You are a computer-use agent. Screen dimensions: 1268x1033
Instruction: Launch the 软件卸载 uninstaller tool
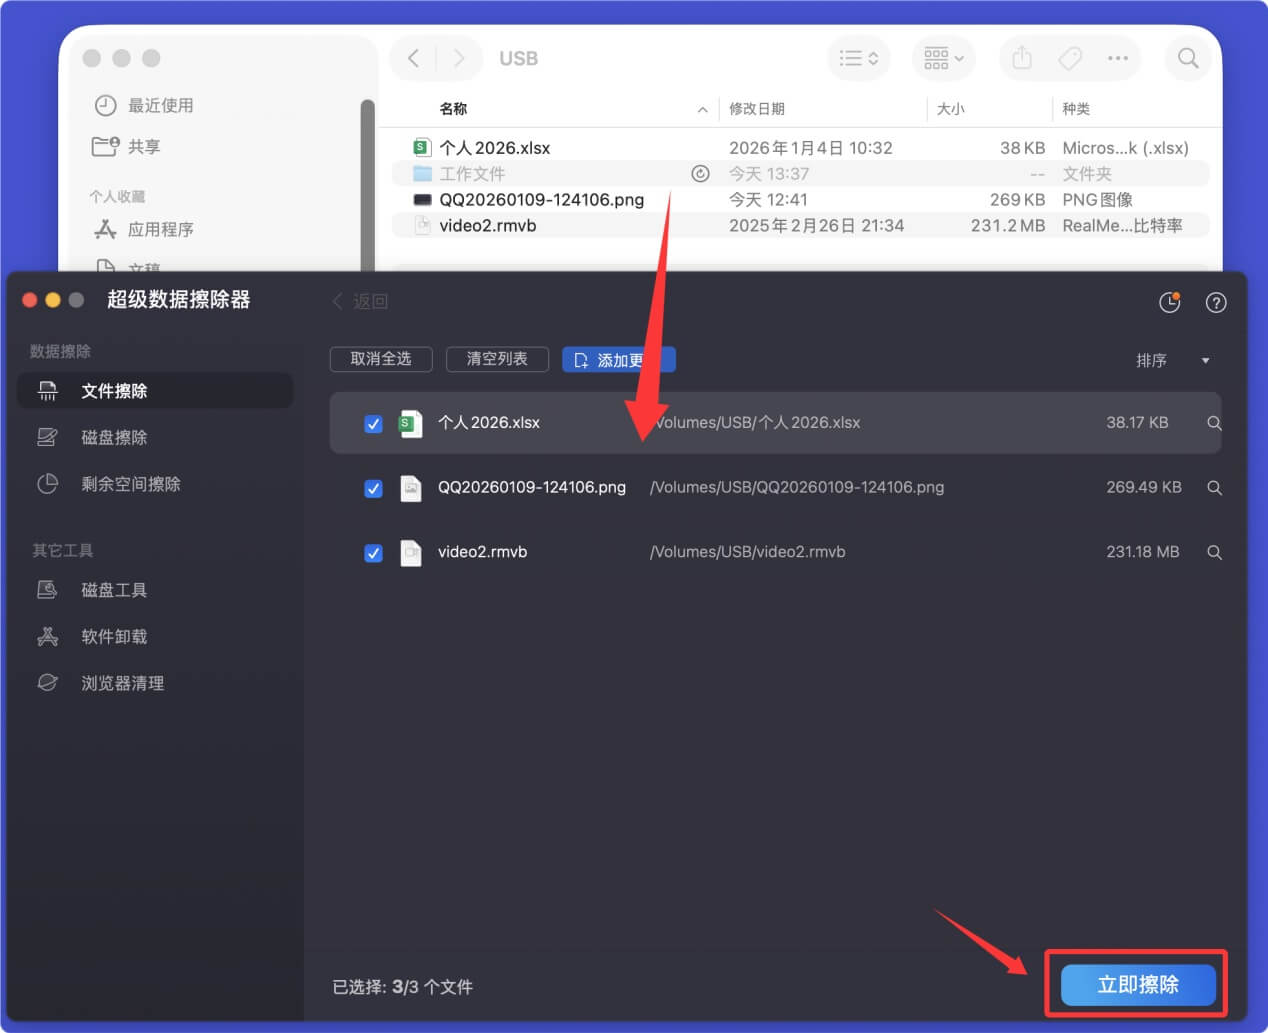click(x=113, y=636)
